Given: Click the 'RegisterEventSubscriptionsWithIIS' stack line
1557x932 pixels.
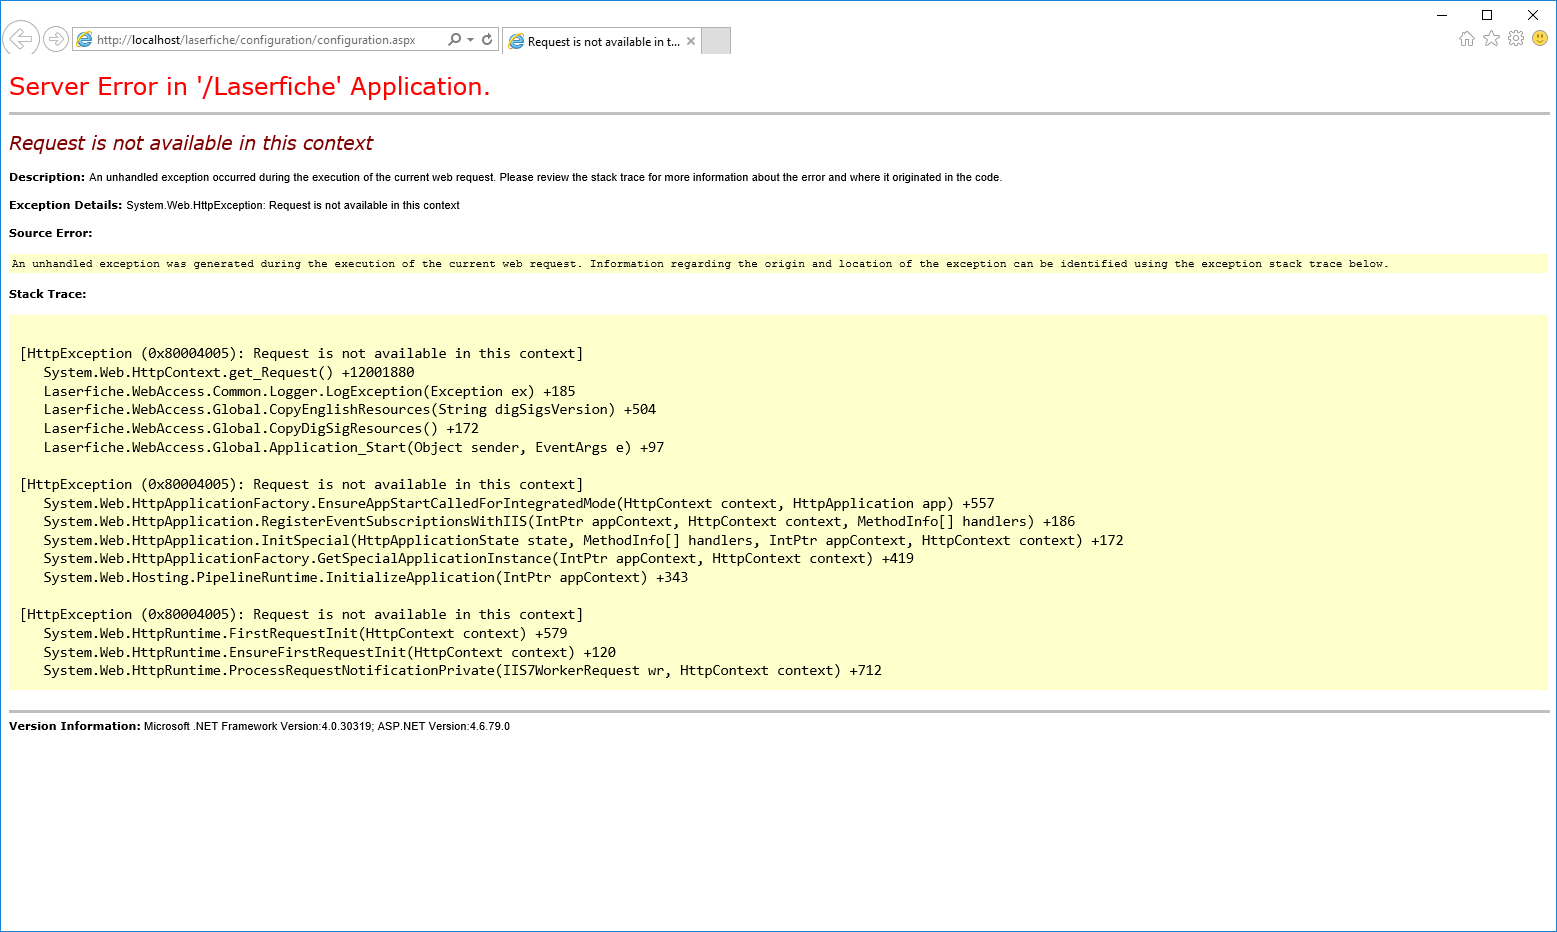Looking at the screenshot, I should tap(559, 521).
